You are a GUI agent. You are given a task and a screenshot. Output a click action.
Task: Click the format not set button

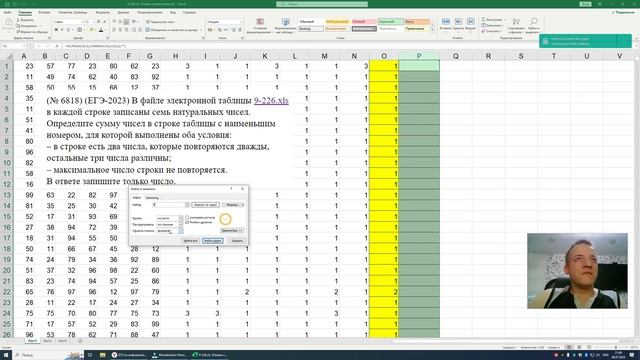coord(205,204)
